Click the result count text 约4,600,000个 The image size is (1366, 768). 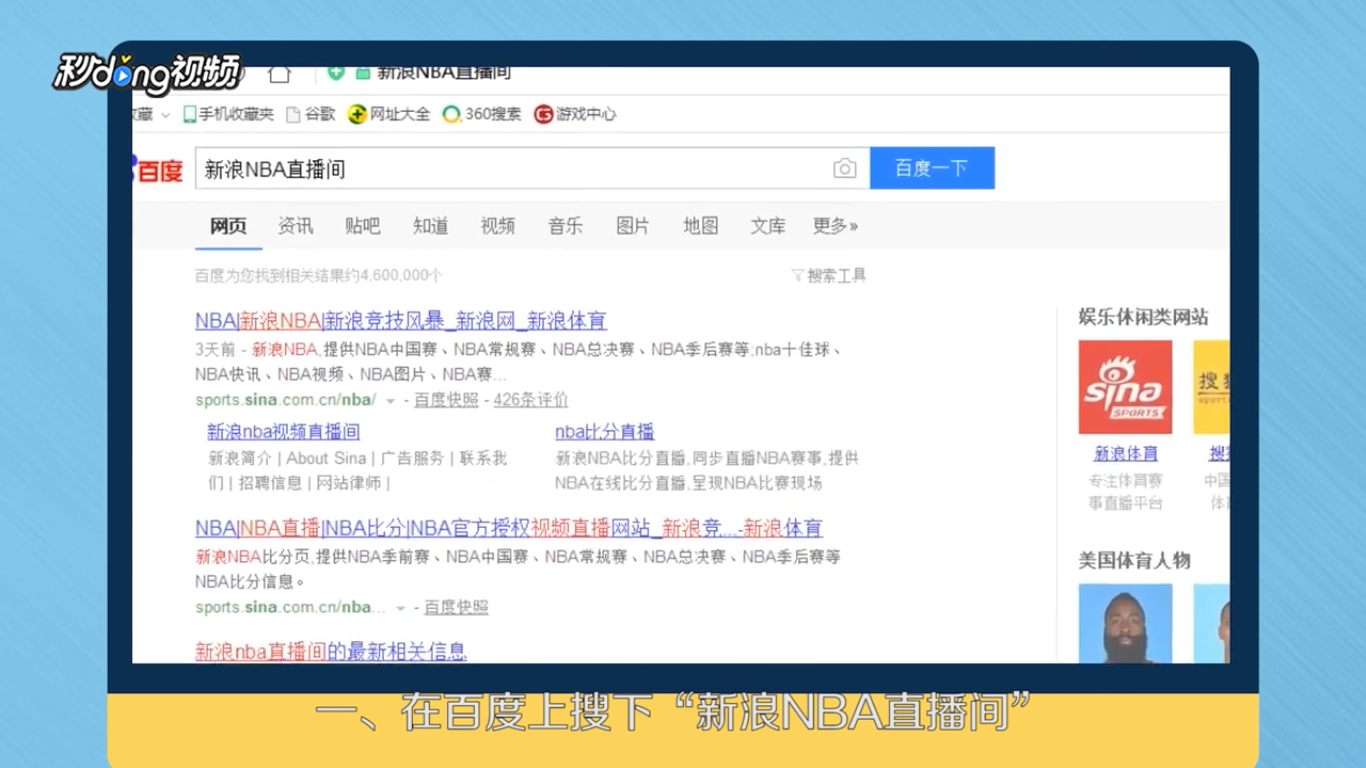click(394, 275)
